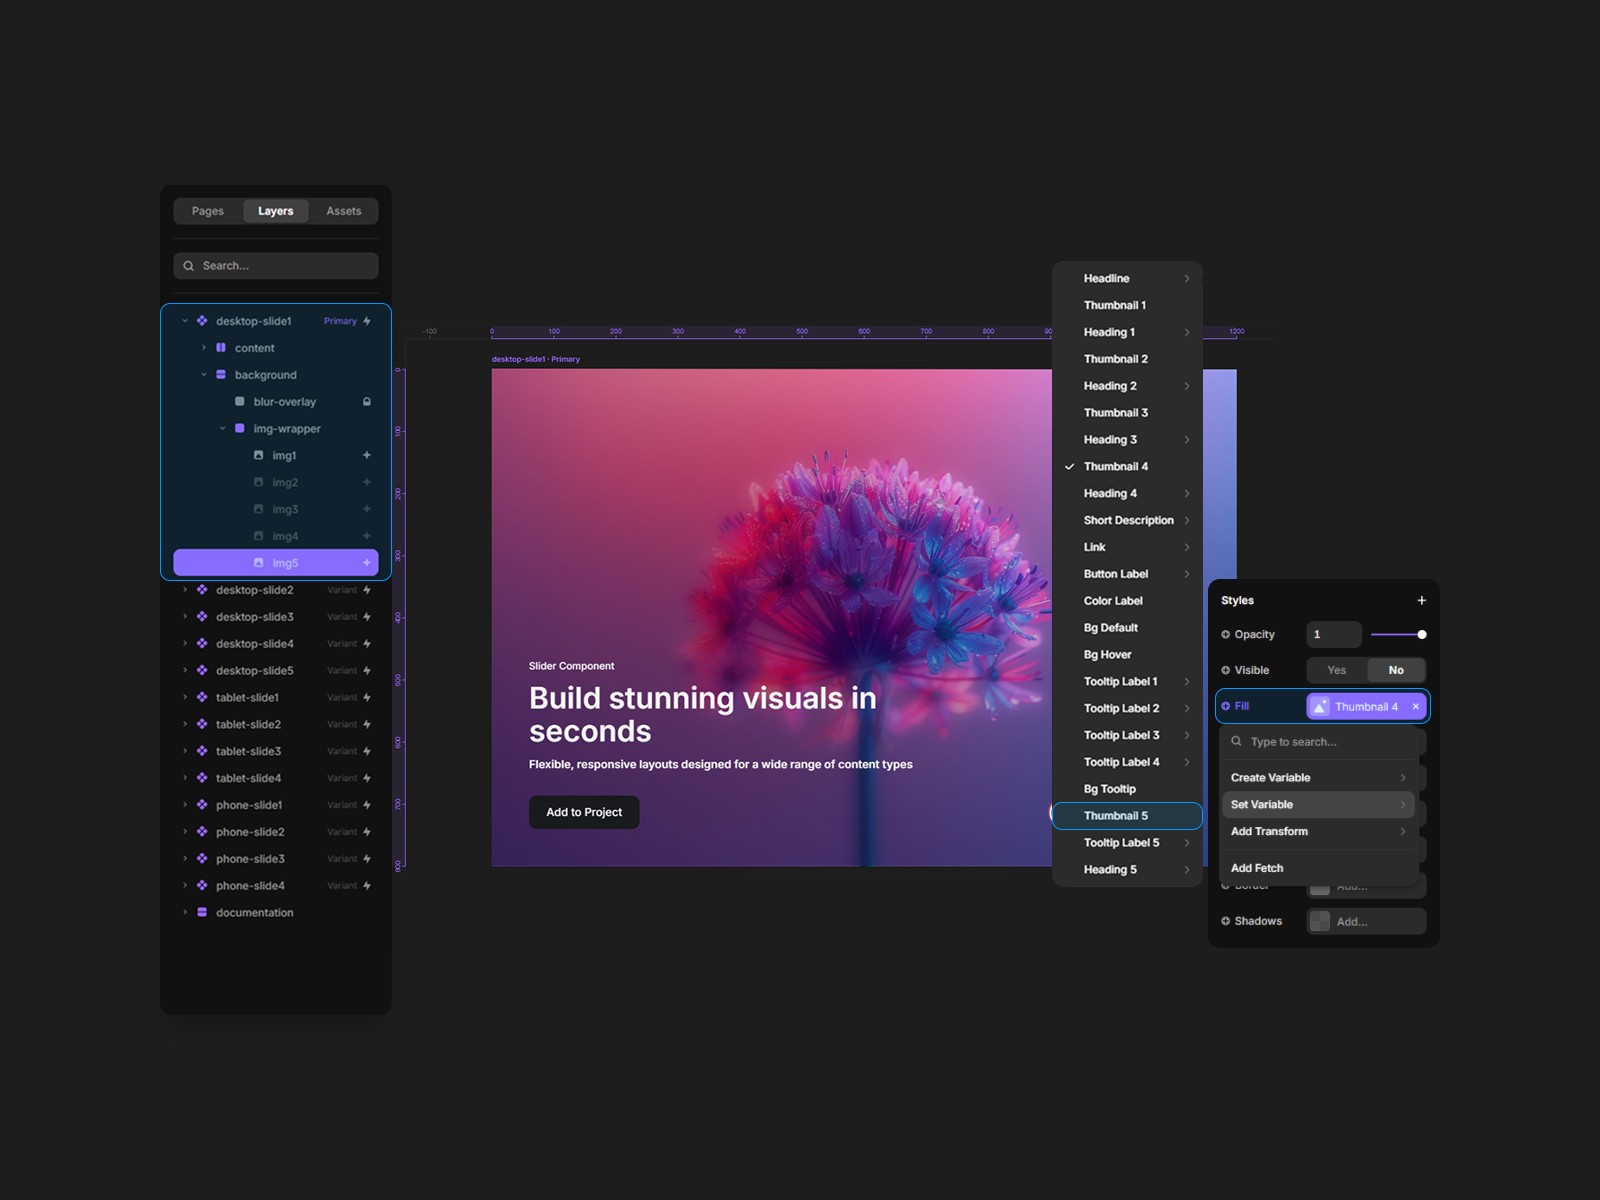Collapse the desktop-slide1 component

[185, 321]
